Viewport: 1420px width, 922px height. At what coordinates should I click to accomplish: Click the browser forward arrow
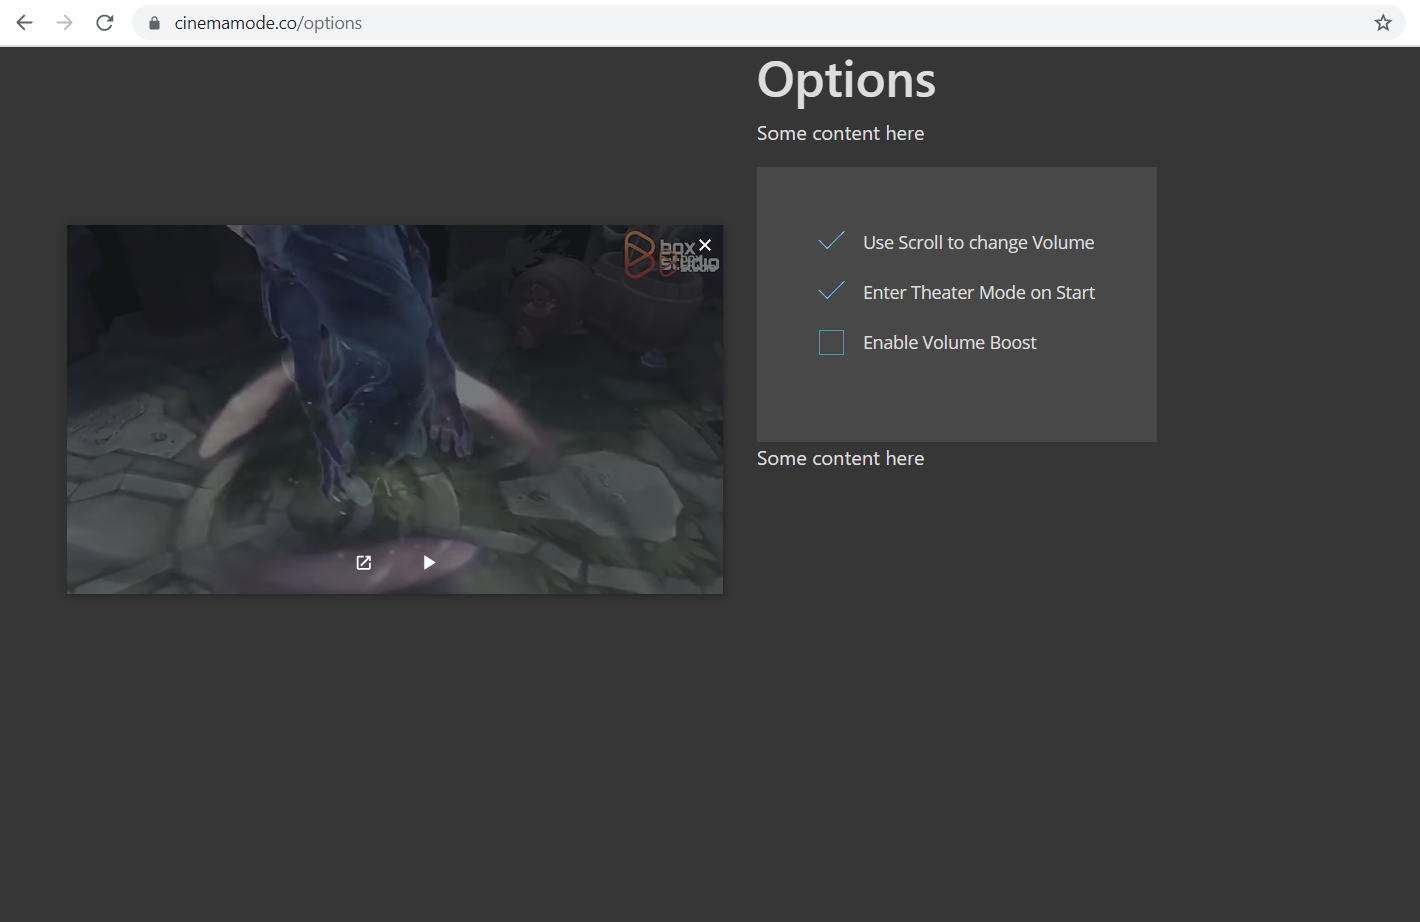(x=65, y=23)
